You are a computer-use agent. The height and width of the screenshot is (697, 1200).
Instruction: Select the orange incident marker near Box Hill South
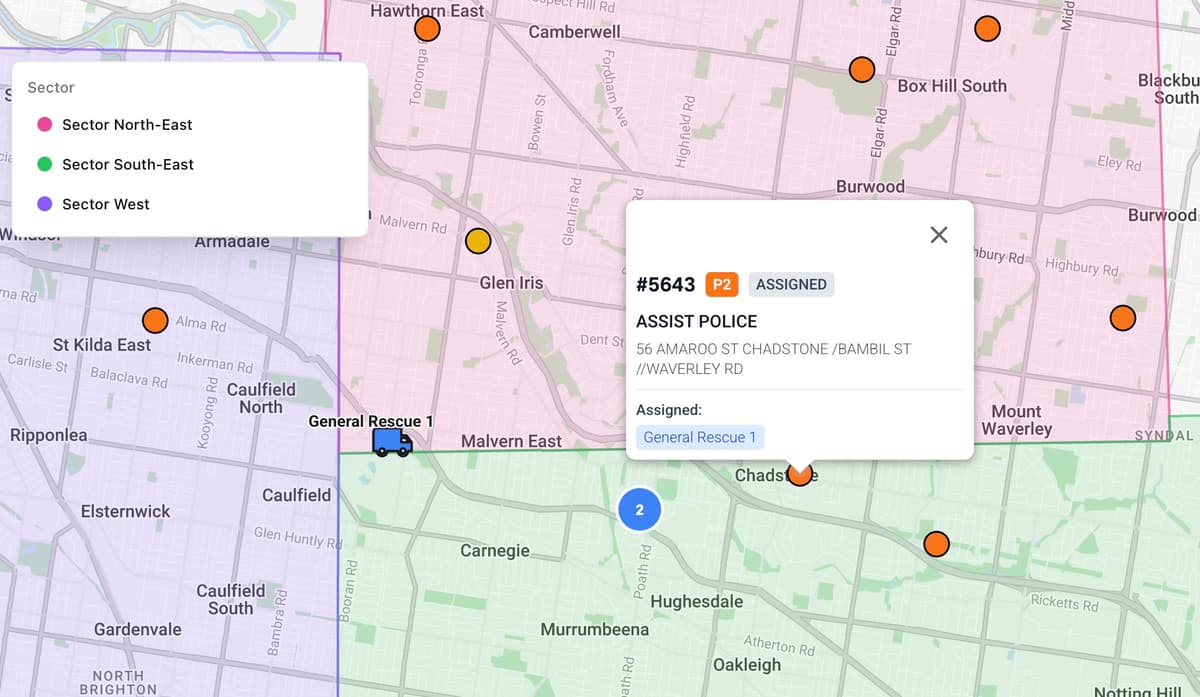tap(862, 69)
